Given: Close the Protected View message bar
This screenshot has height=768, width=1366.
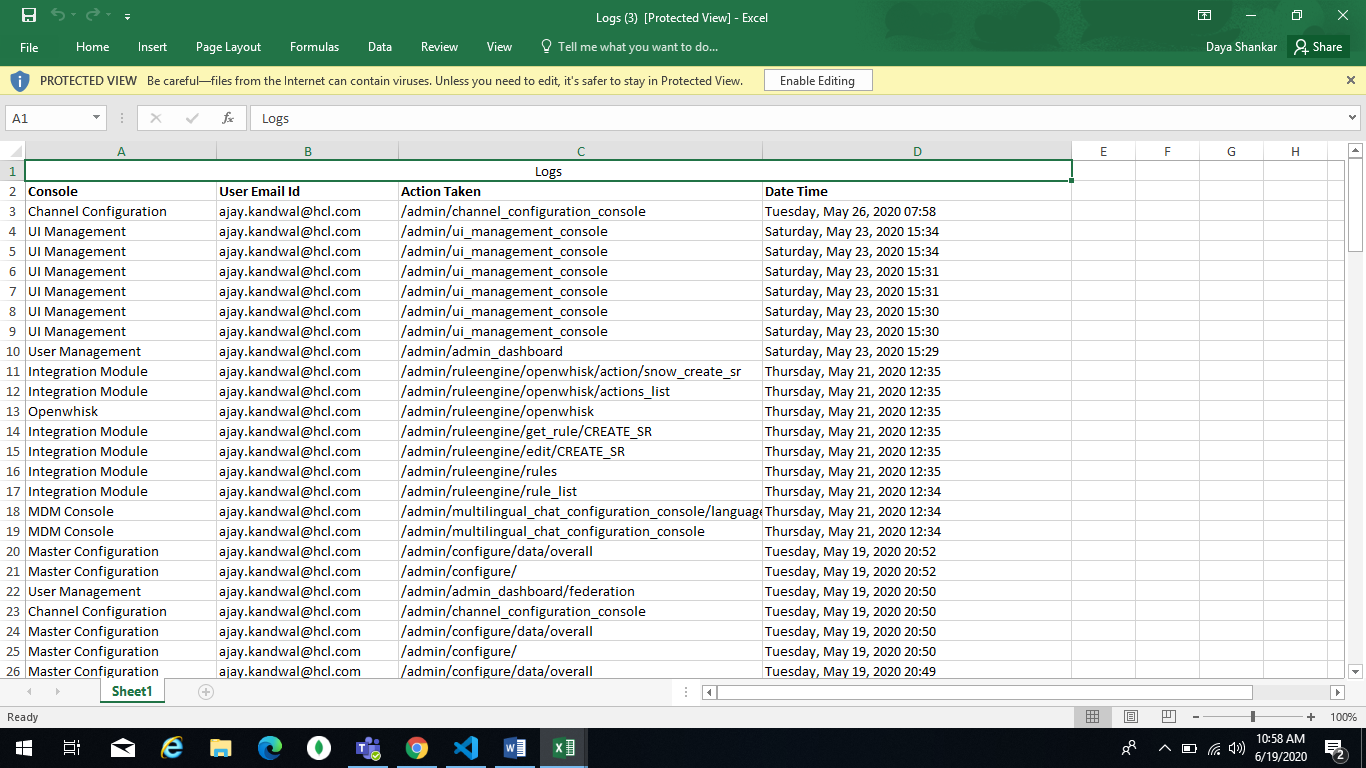Looking at the screenshot, I should 1351,80.
